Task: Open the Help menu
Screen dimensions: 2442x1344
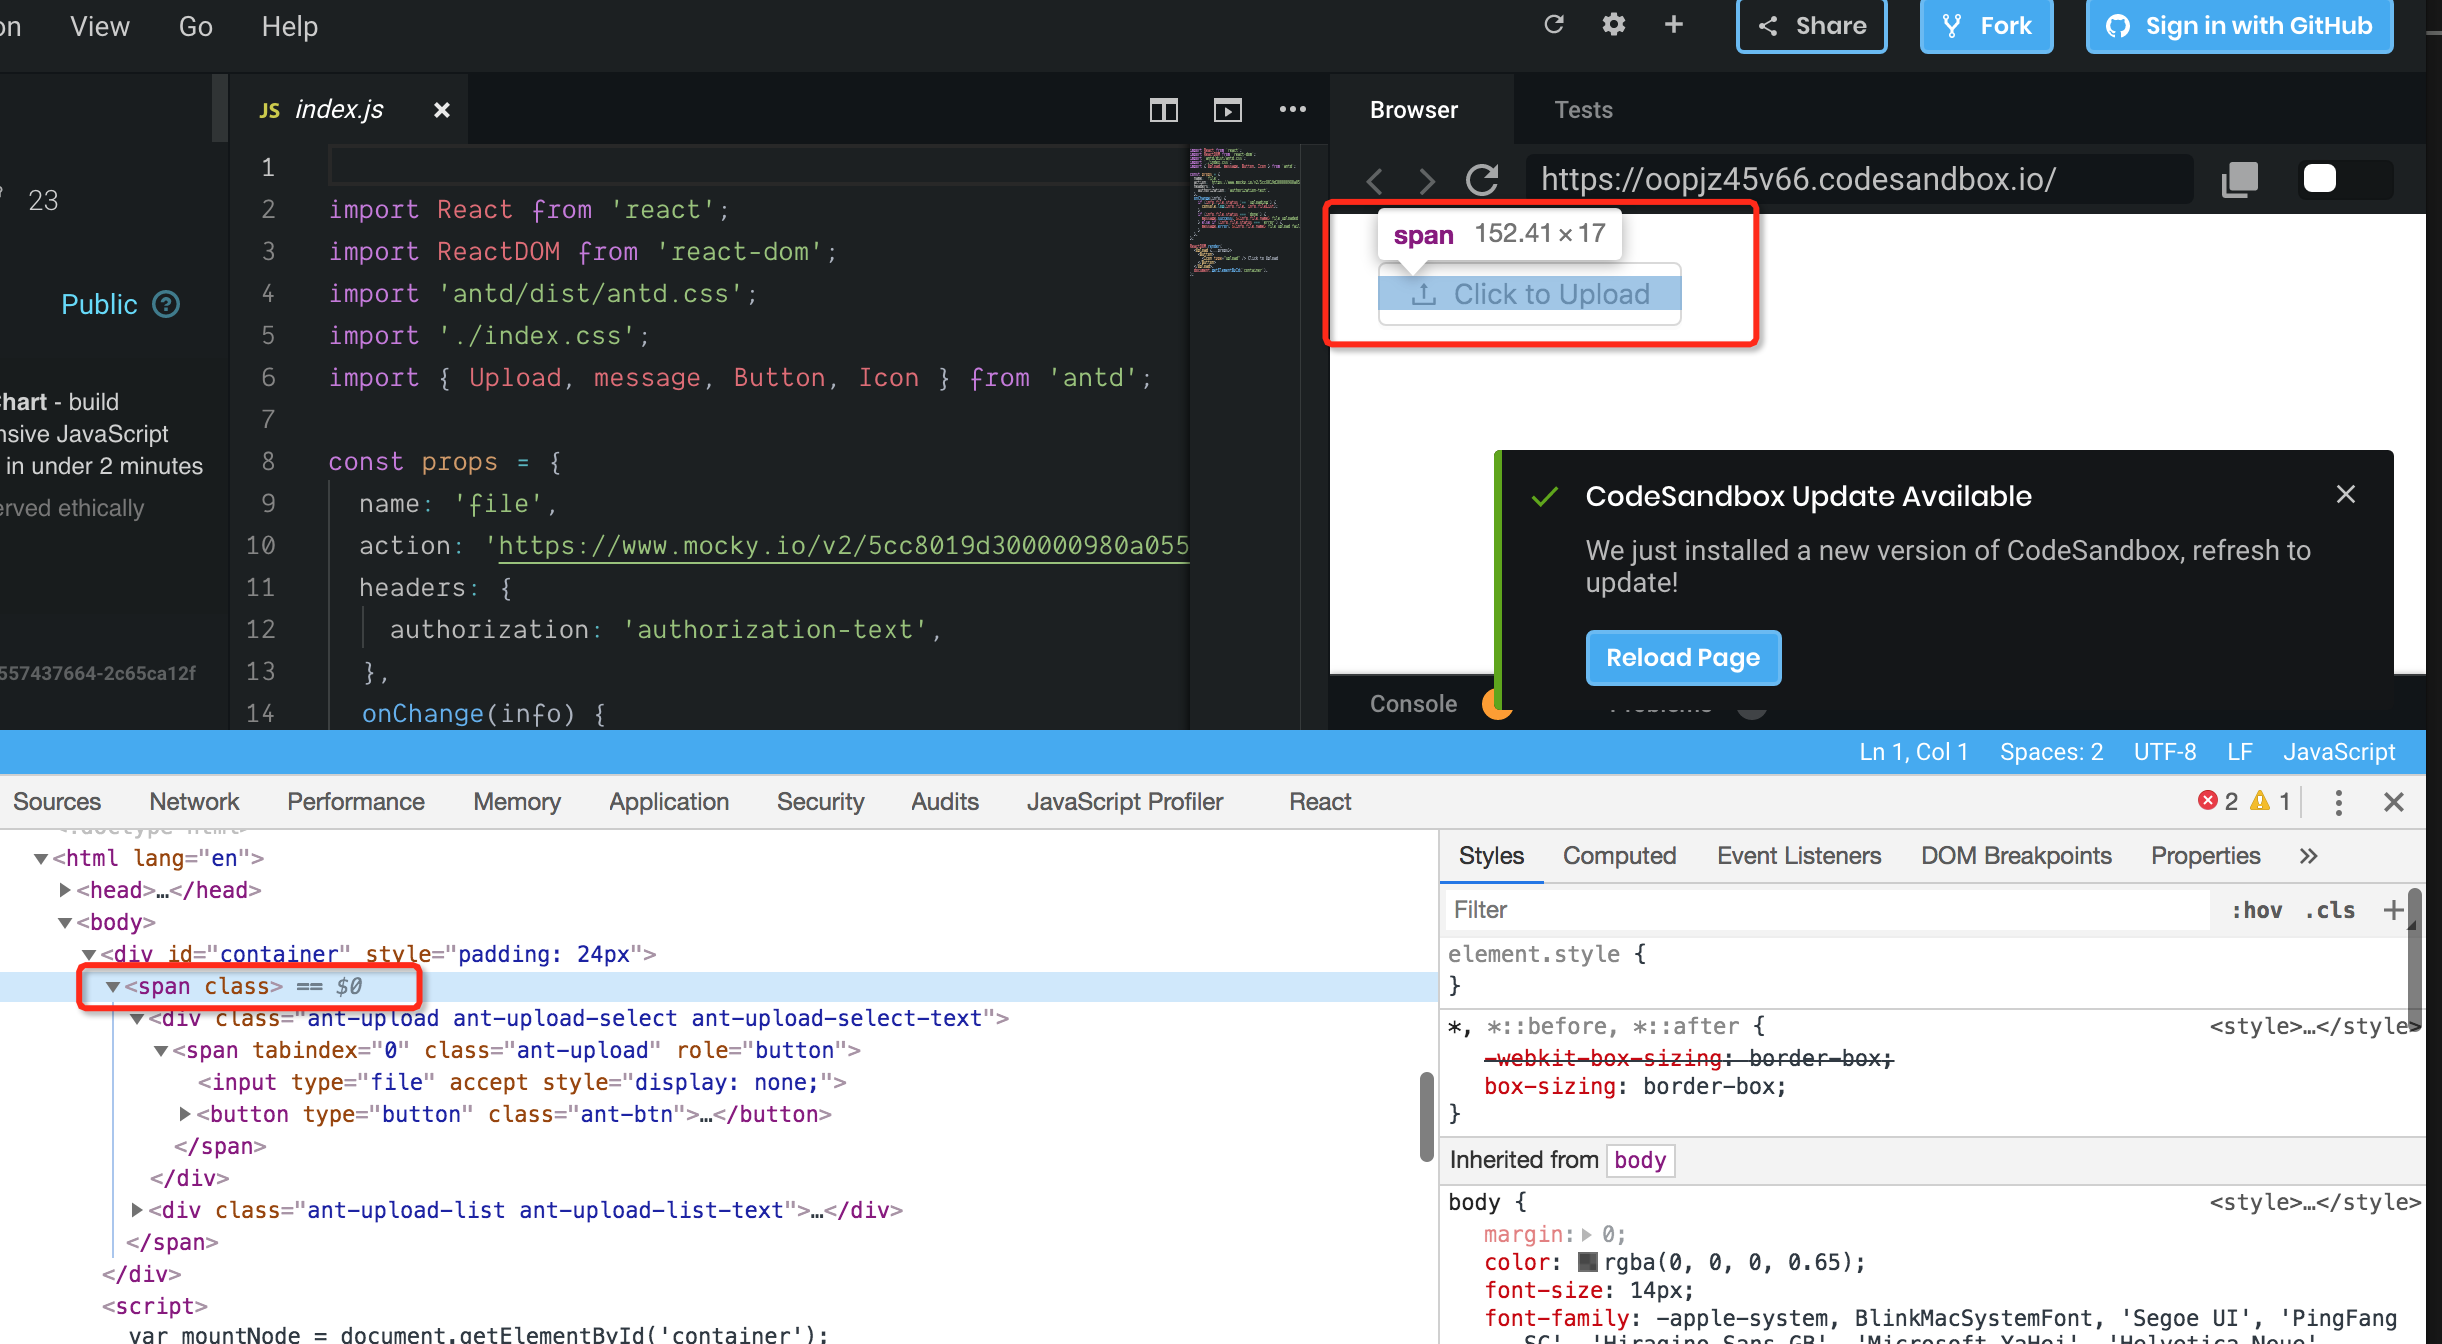Action: coord(290,26)
